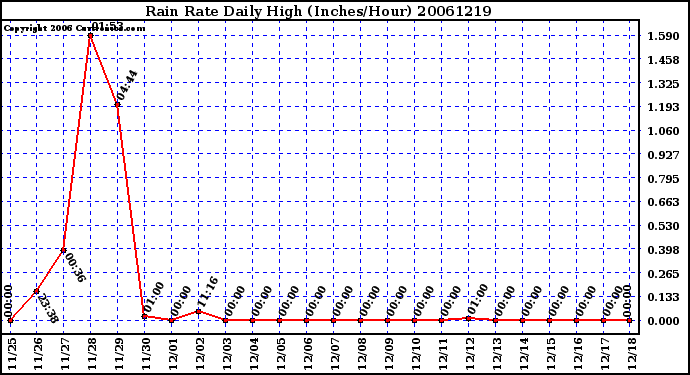The height and width of the screenshot is (375, 690).
Task: Click the 04:44 time annotation
Action: (x=127, y=85)
